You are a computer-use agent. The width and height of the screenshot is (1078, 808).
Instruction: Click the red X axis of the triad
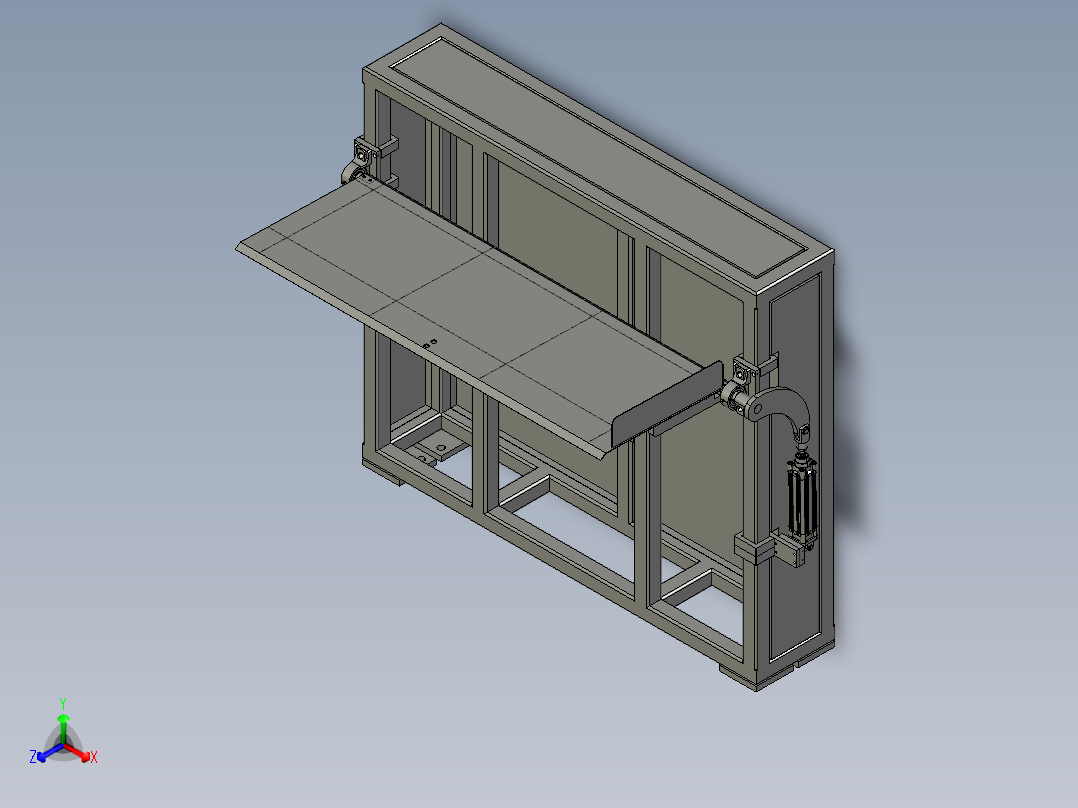[78, 752]
